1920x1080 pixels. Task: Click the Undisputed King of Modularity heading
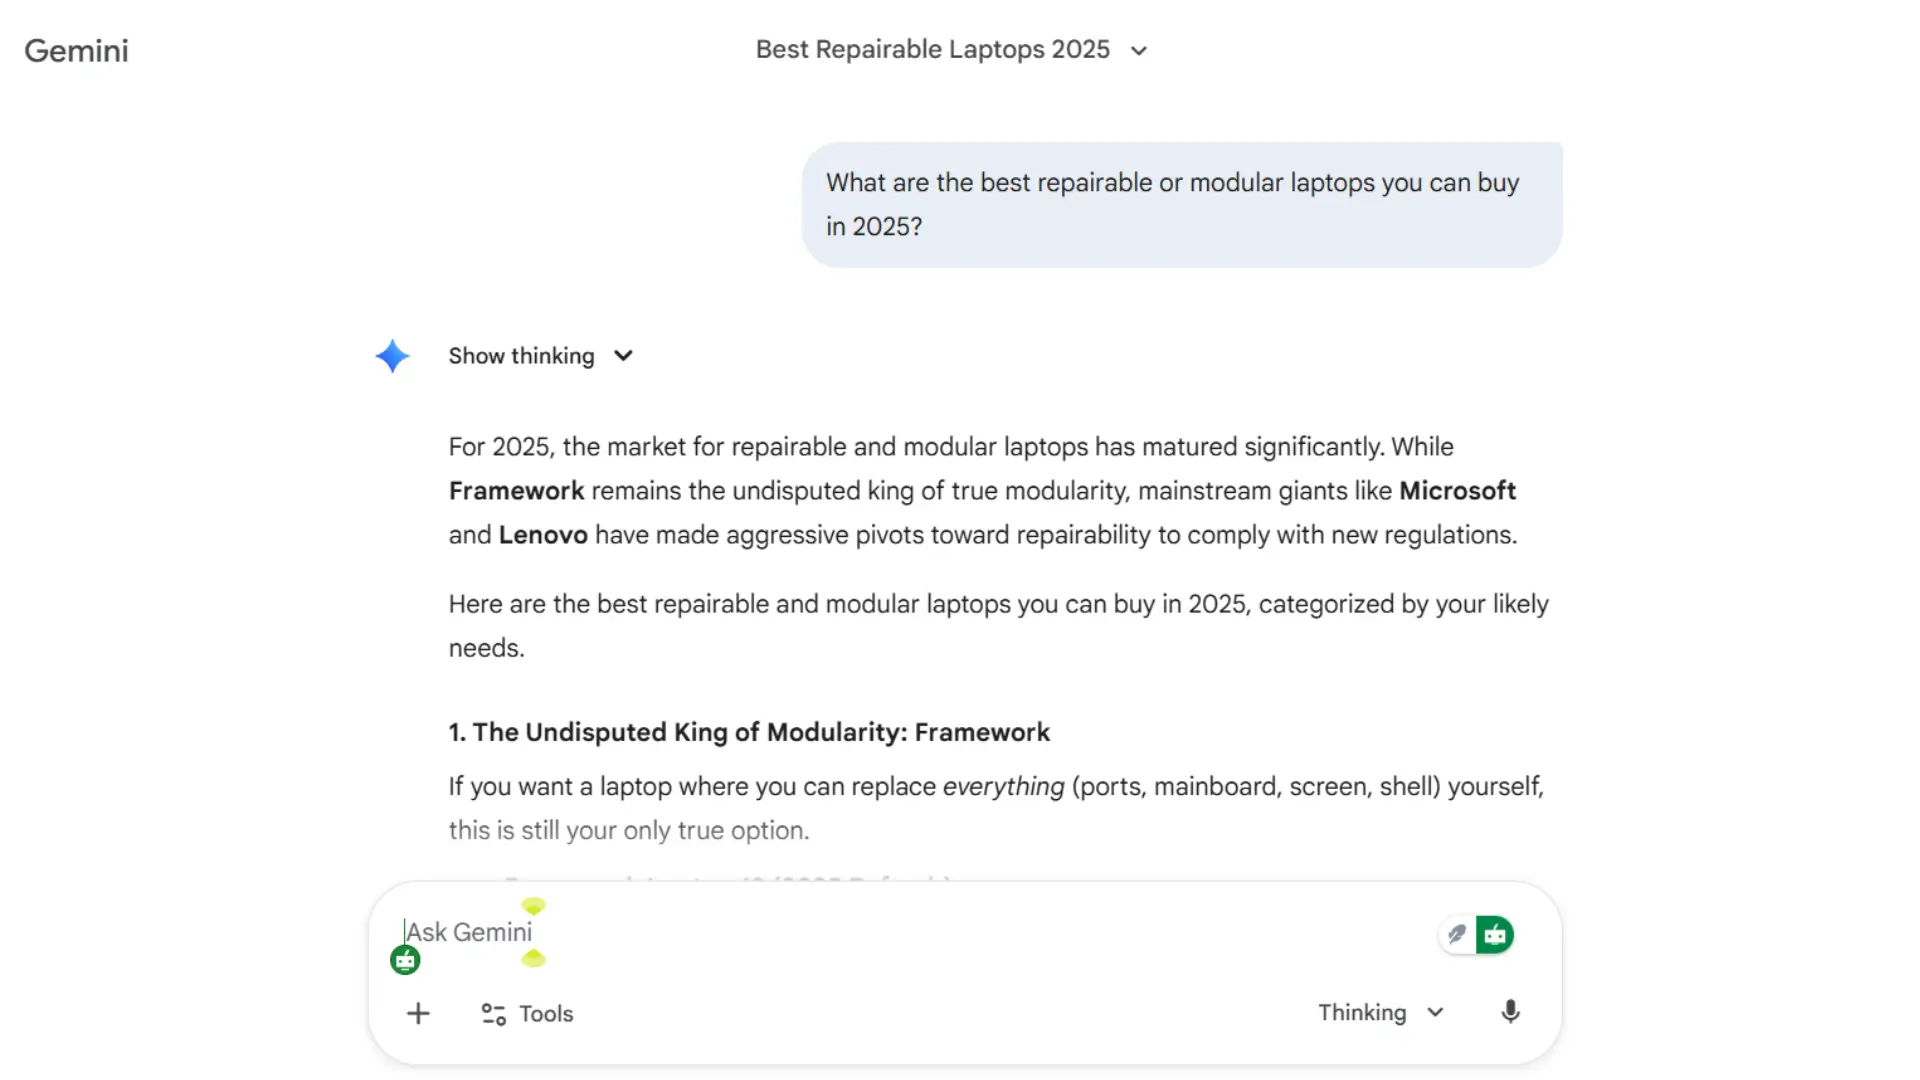point(749,732)
